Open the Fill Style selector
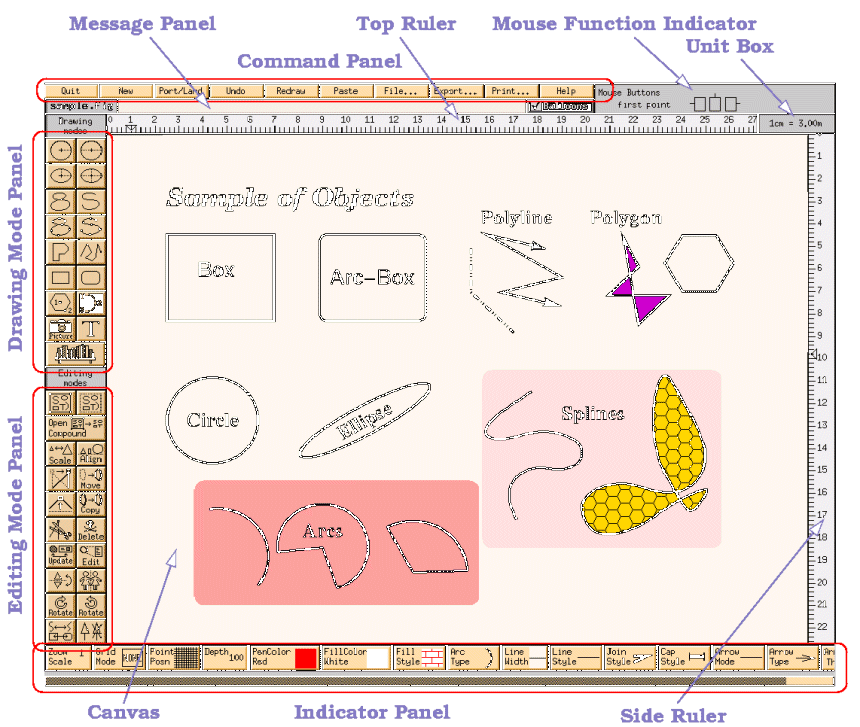Screen dimensions: 860x727 coord(418,657)
